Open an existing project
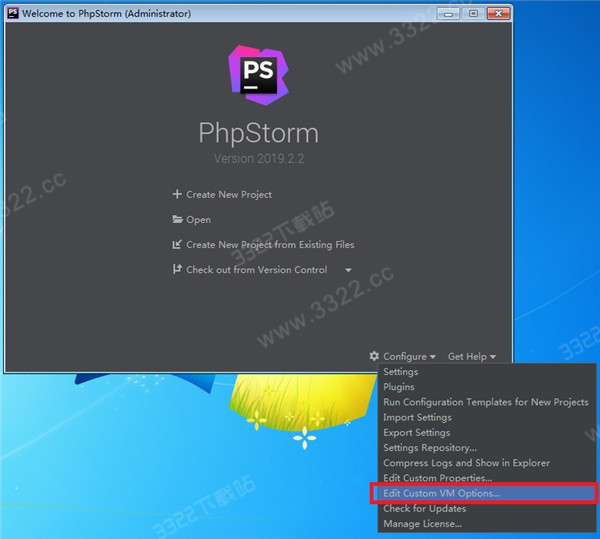600x539 pixels. pyautogui.click(x=198, y=220)
